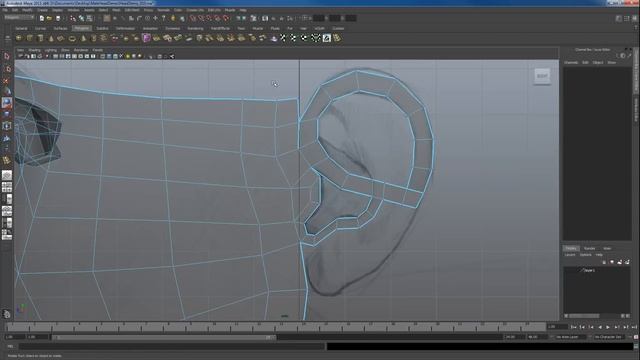Switch to the four view layout

7,187
